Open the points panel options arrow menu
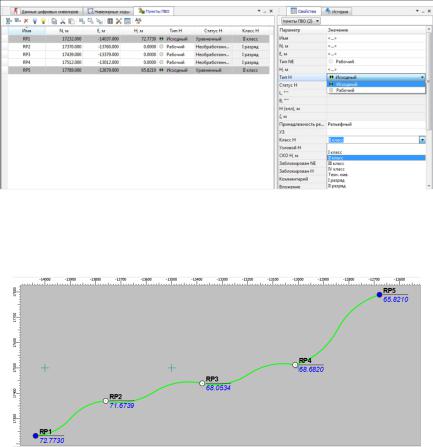433x447 pixels. [x=259, y=11]
